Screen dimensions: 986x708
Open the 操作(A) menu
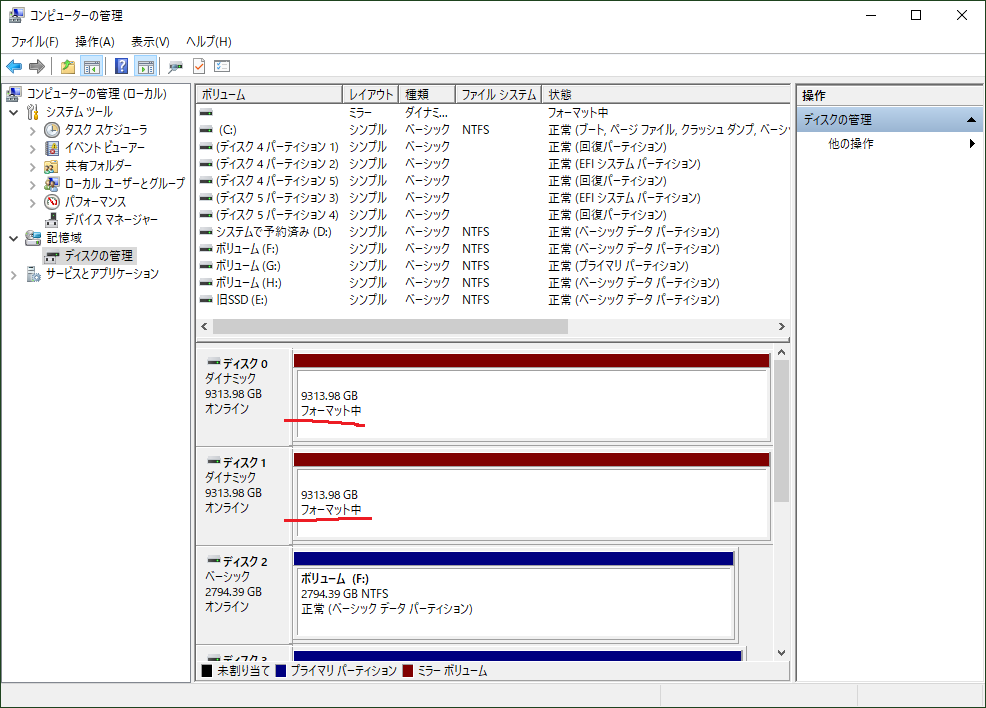click(x=95, y=41)
